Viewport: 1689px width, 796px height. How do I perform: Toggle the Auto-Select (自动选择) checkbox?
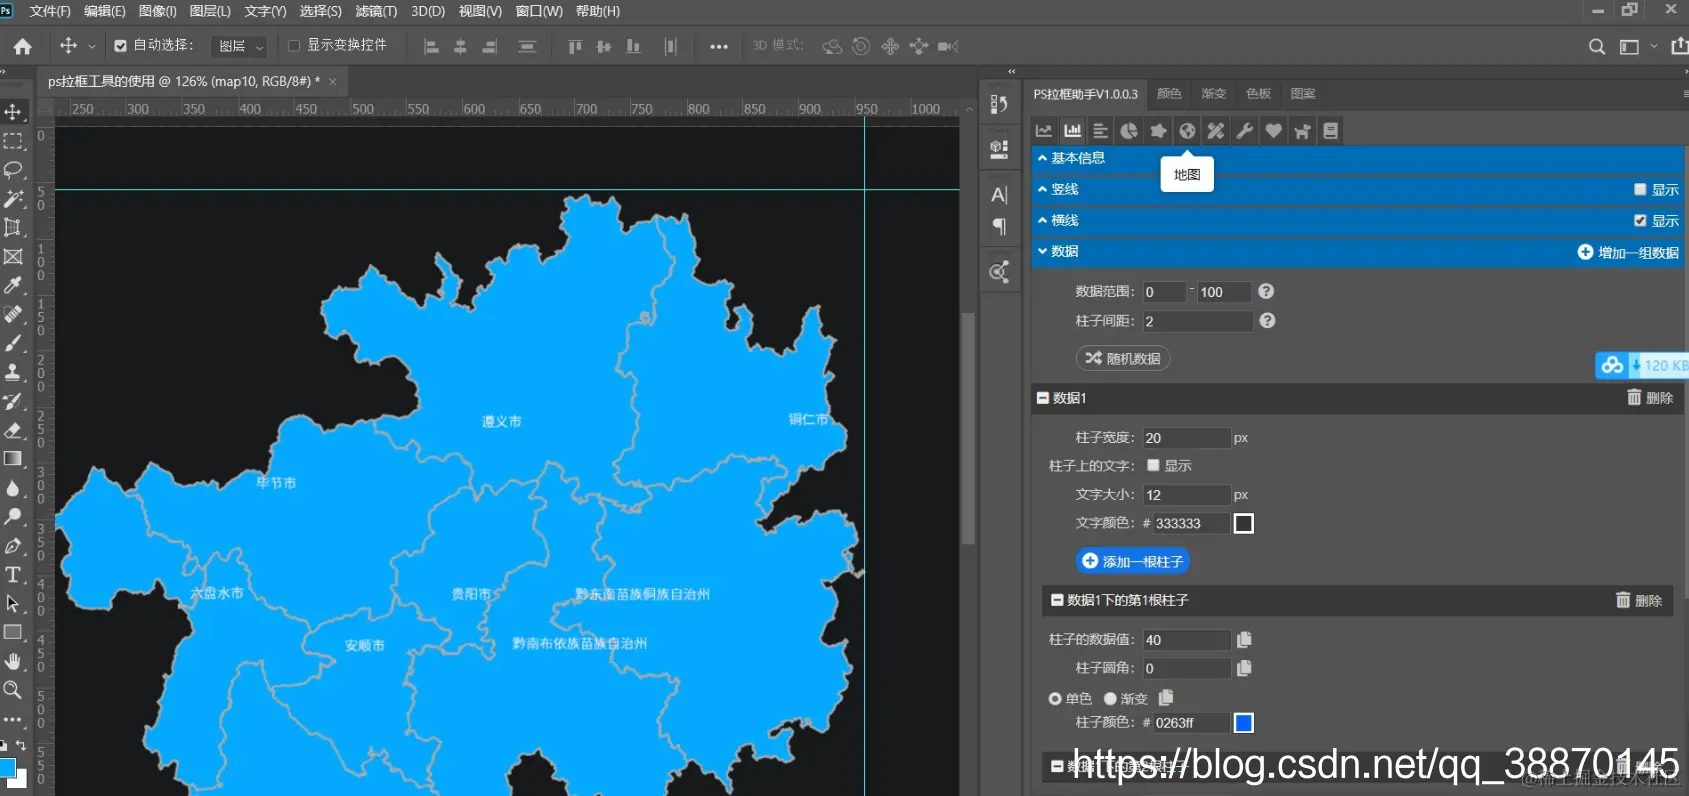[120, 46]
